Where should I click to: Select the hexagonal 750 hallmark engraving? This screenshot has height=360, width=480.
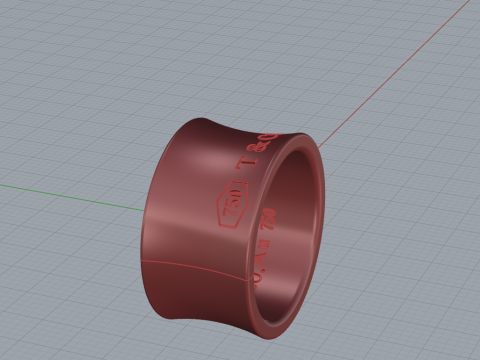click(232, 204)
